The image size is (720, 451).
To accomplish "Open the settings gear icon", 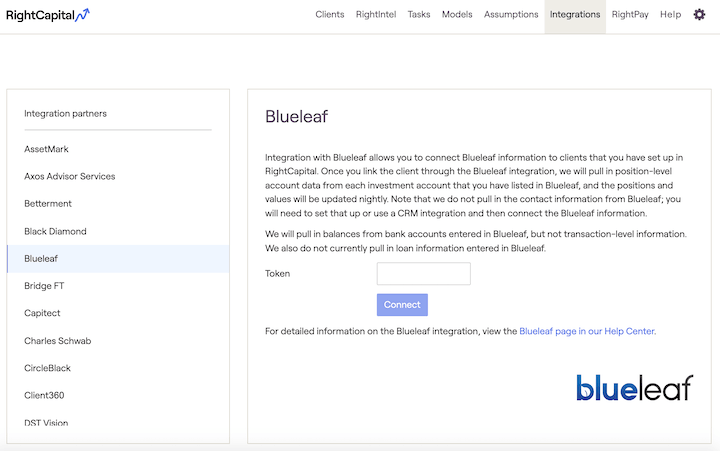I will pyautogui.click(x=699, y=15).
